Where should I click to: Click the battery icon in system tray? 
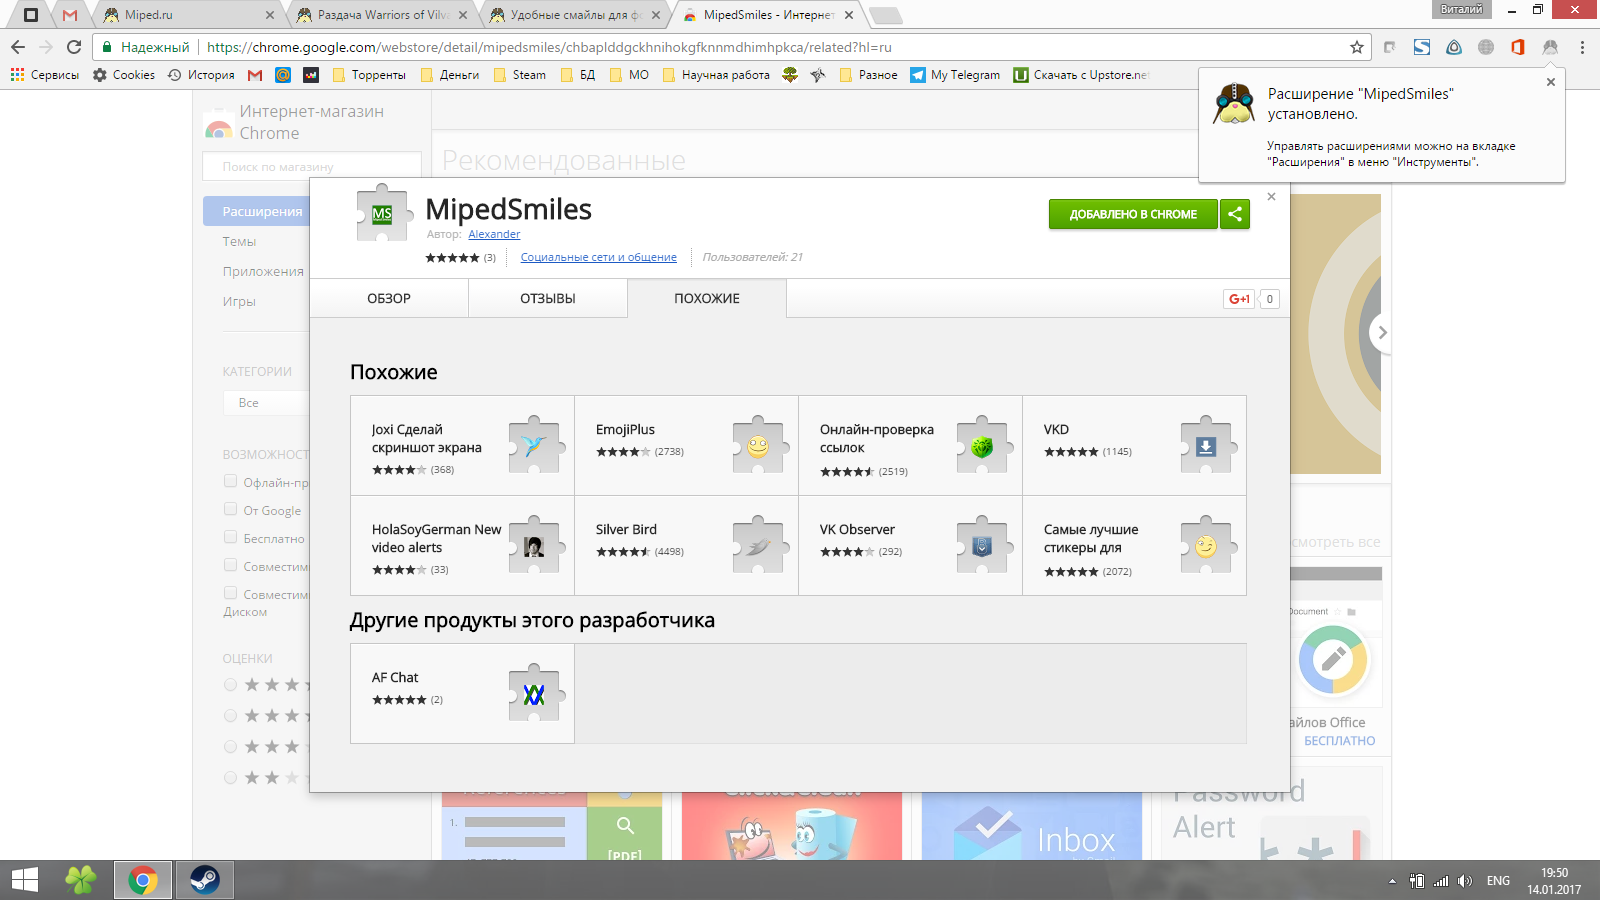(1417, 881)
